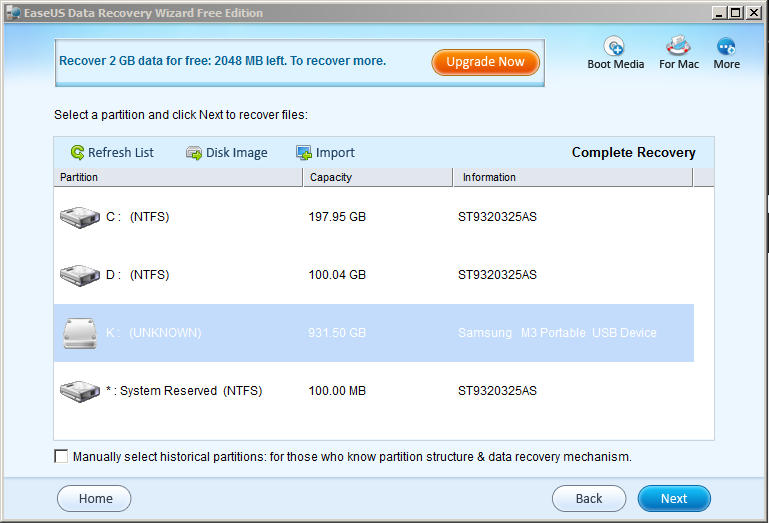
Task: Click the Boot Media disc icon
Action: (x=614, y=47)
